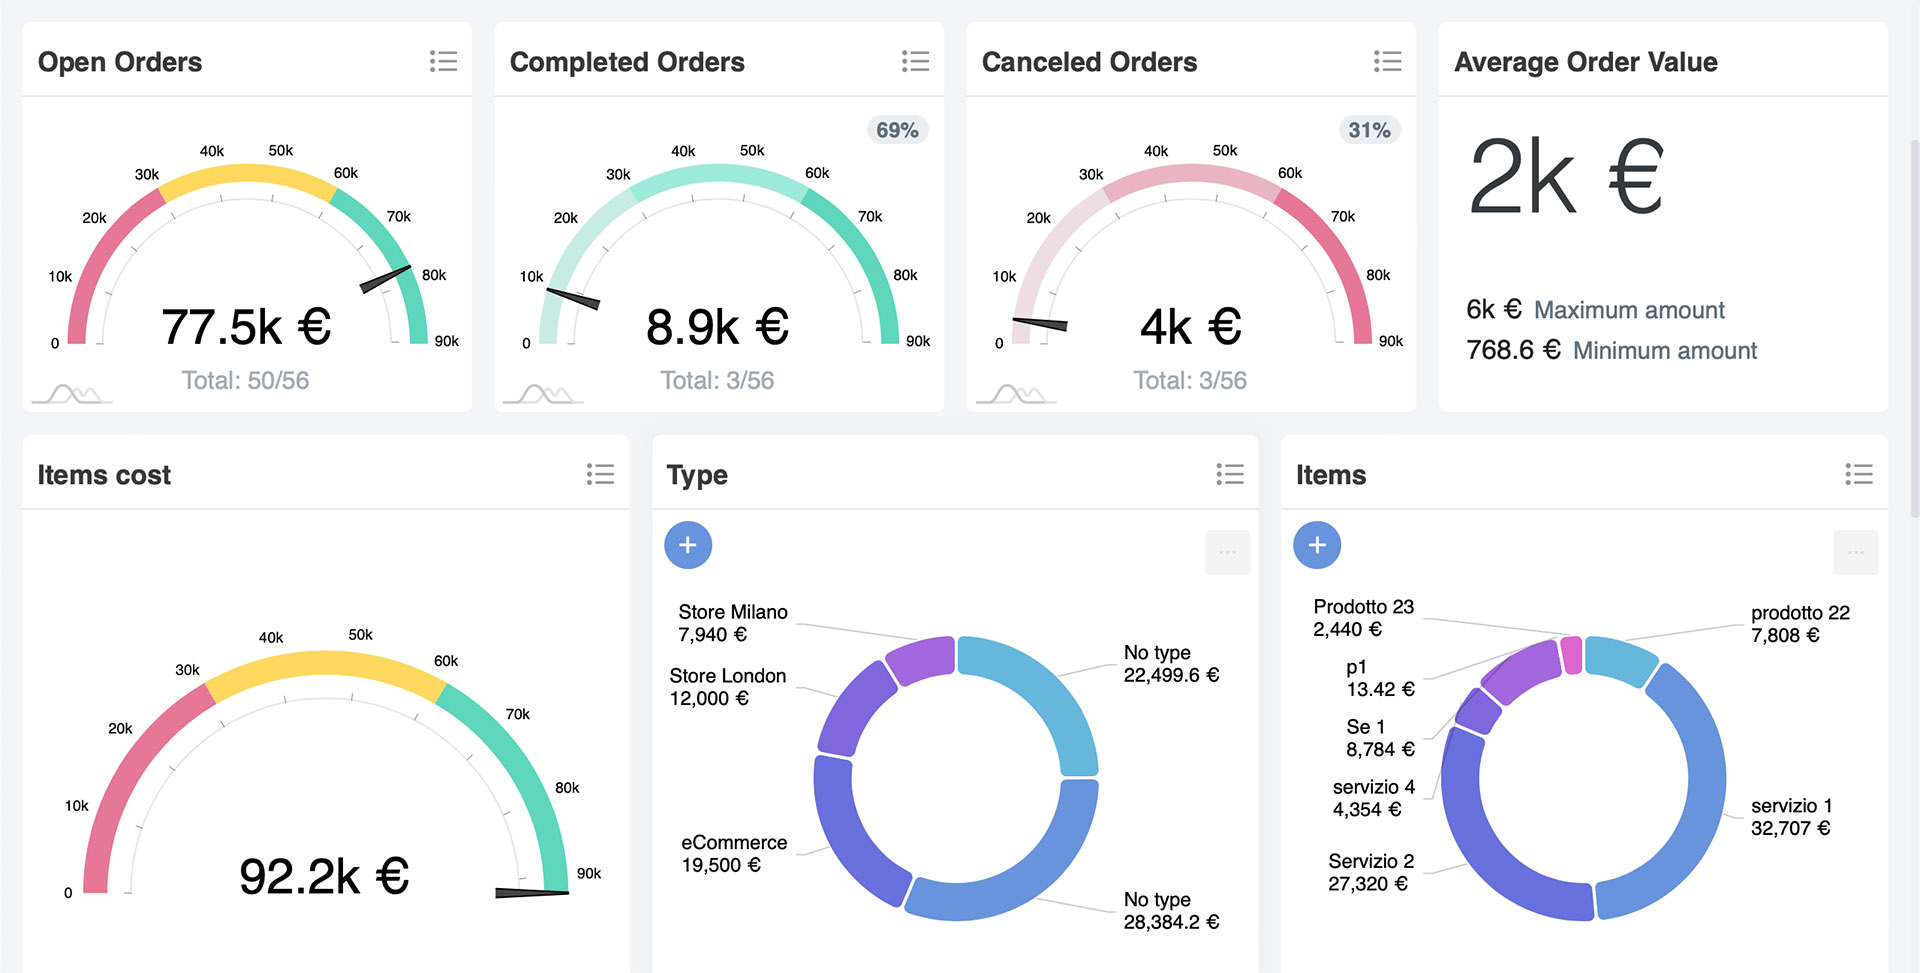Click the sparkline icon under Open Orders gauge

pyautogui.click(x=71, y=392)
